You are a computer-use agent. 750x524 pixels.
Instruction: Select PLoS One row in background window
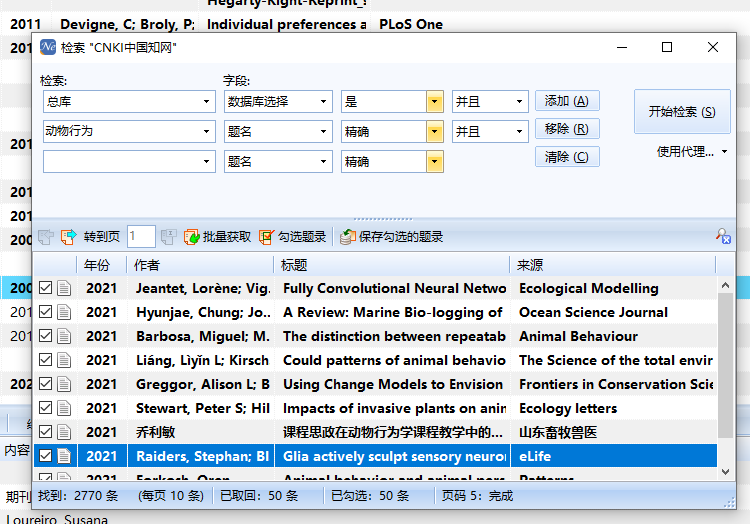coord(375,24)
